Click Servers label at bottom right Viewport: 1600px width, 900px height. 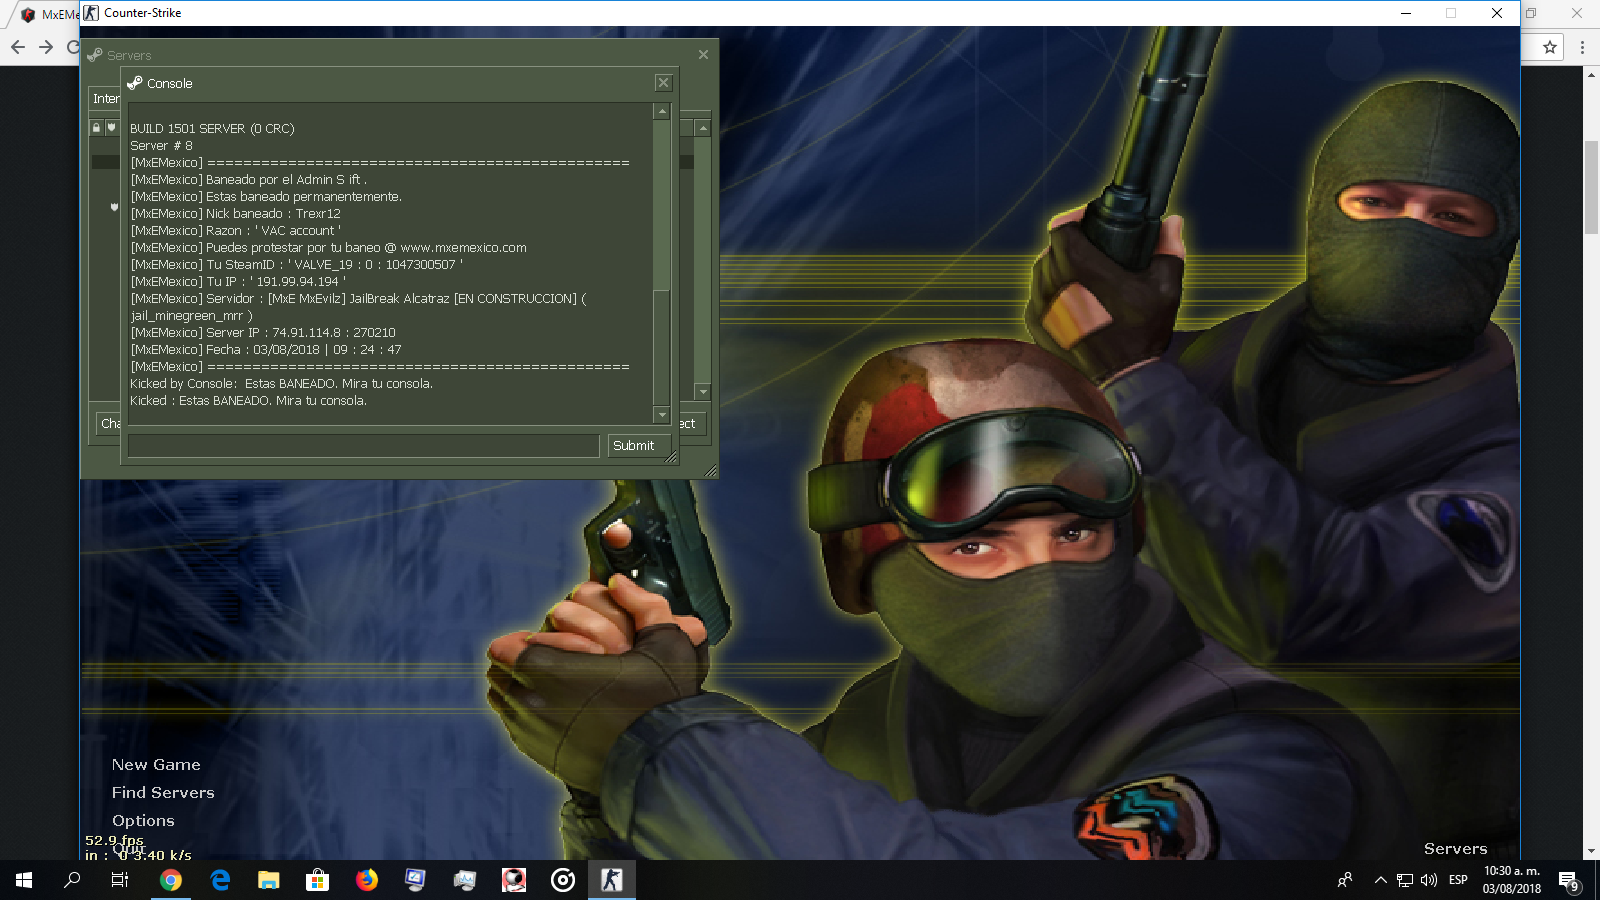[x=1455, y=849]
